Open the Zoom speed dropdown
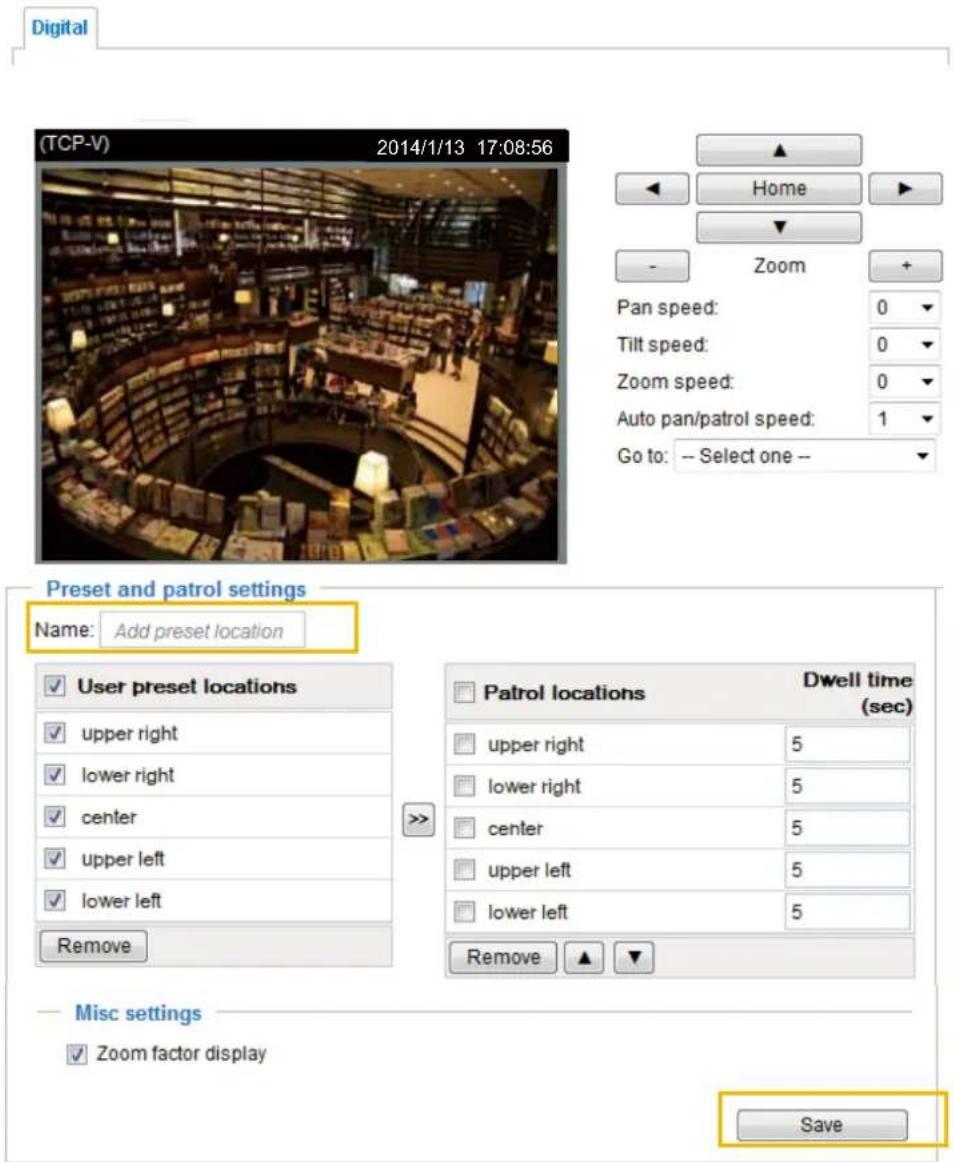The image size is (954, 1162). point(904,382)
